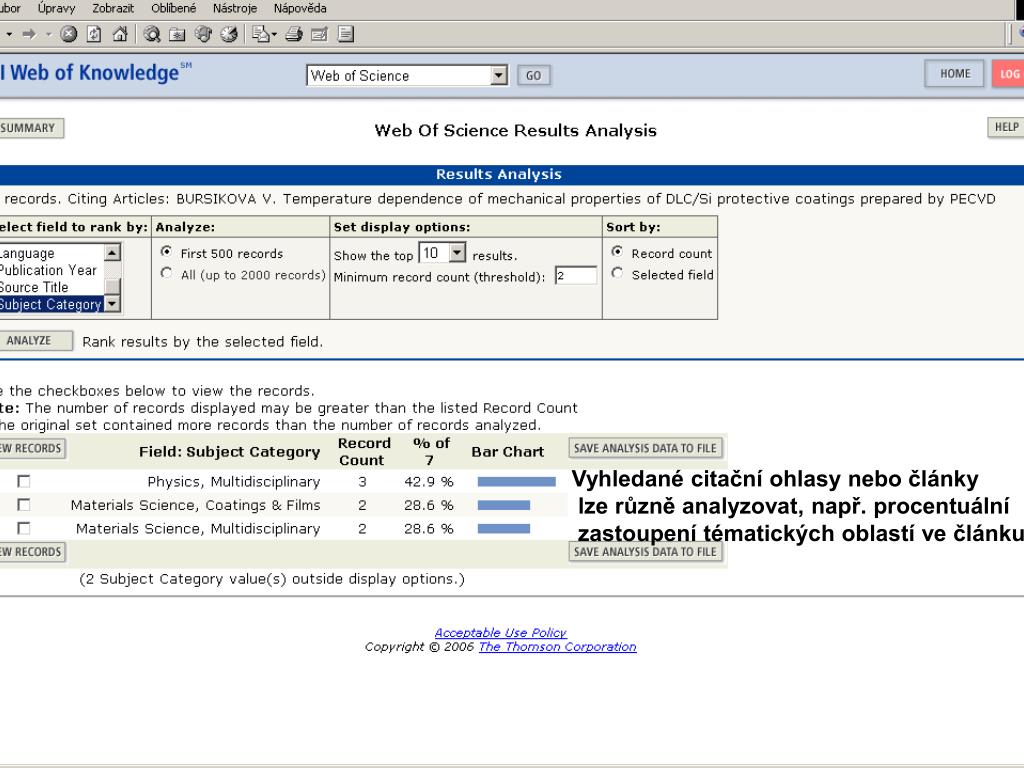Click the SUMMARY button
1024x768 pixels.
pyautogui.click(x=31, y=128)
